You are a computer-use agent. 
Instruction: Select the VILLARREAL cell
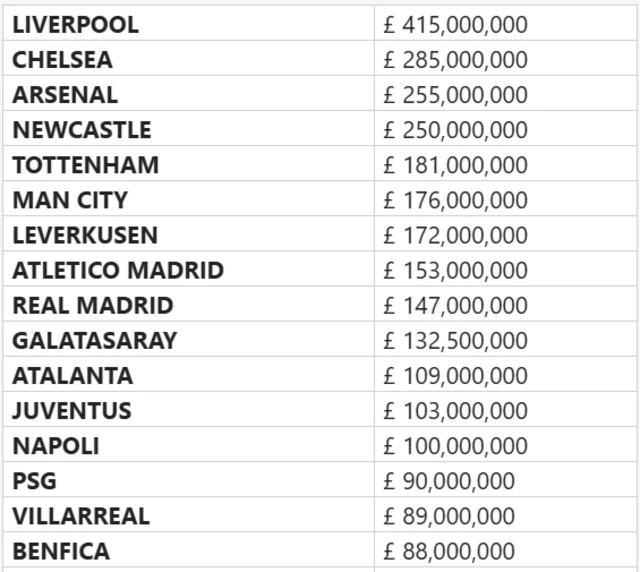click(81, 516)
